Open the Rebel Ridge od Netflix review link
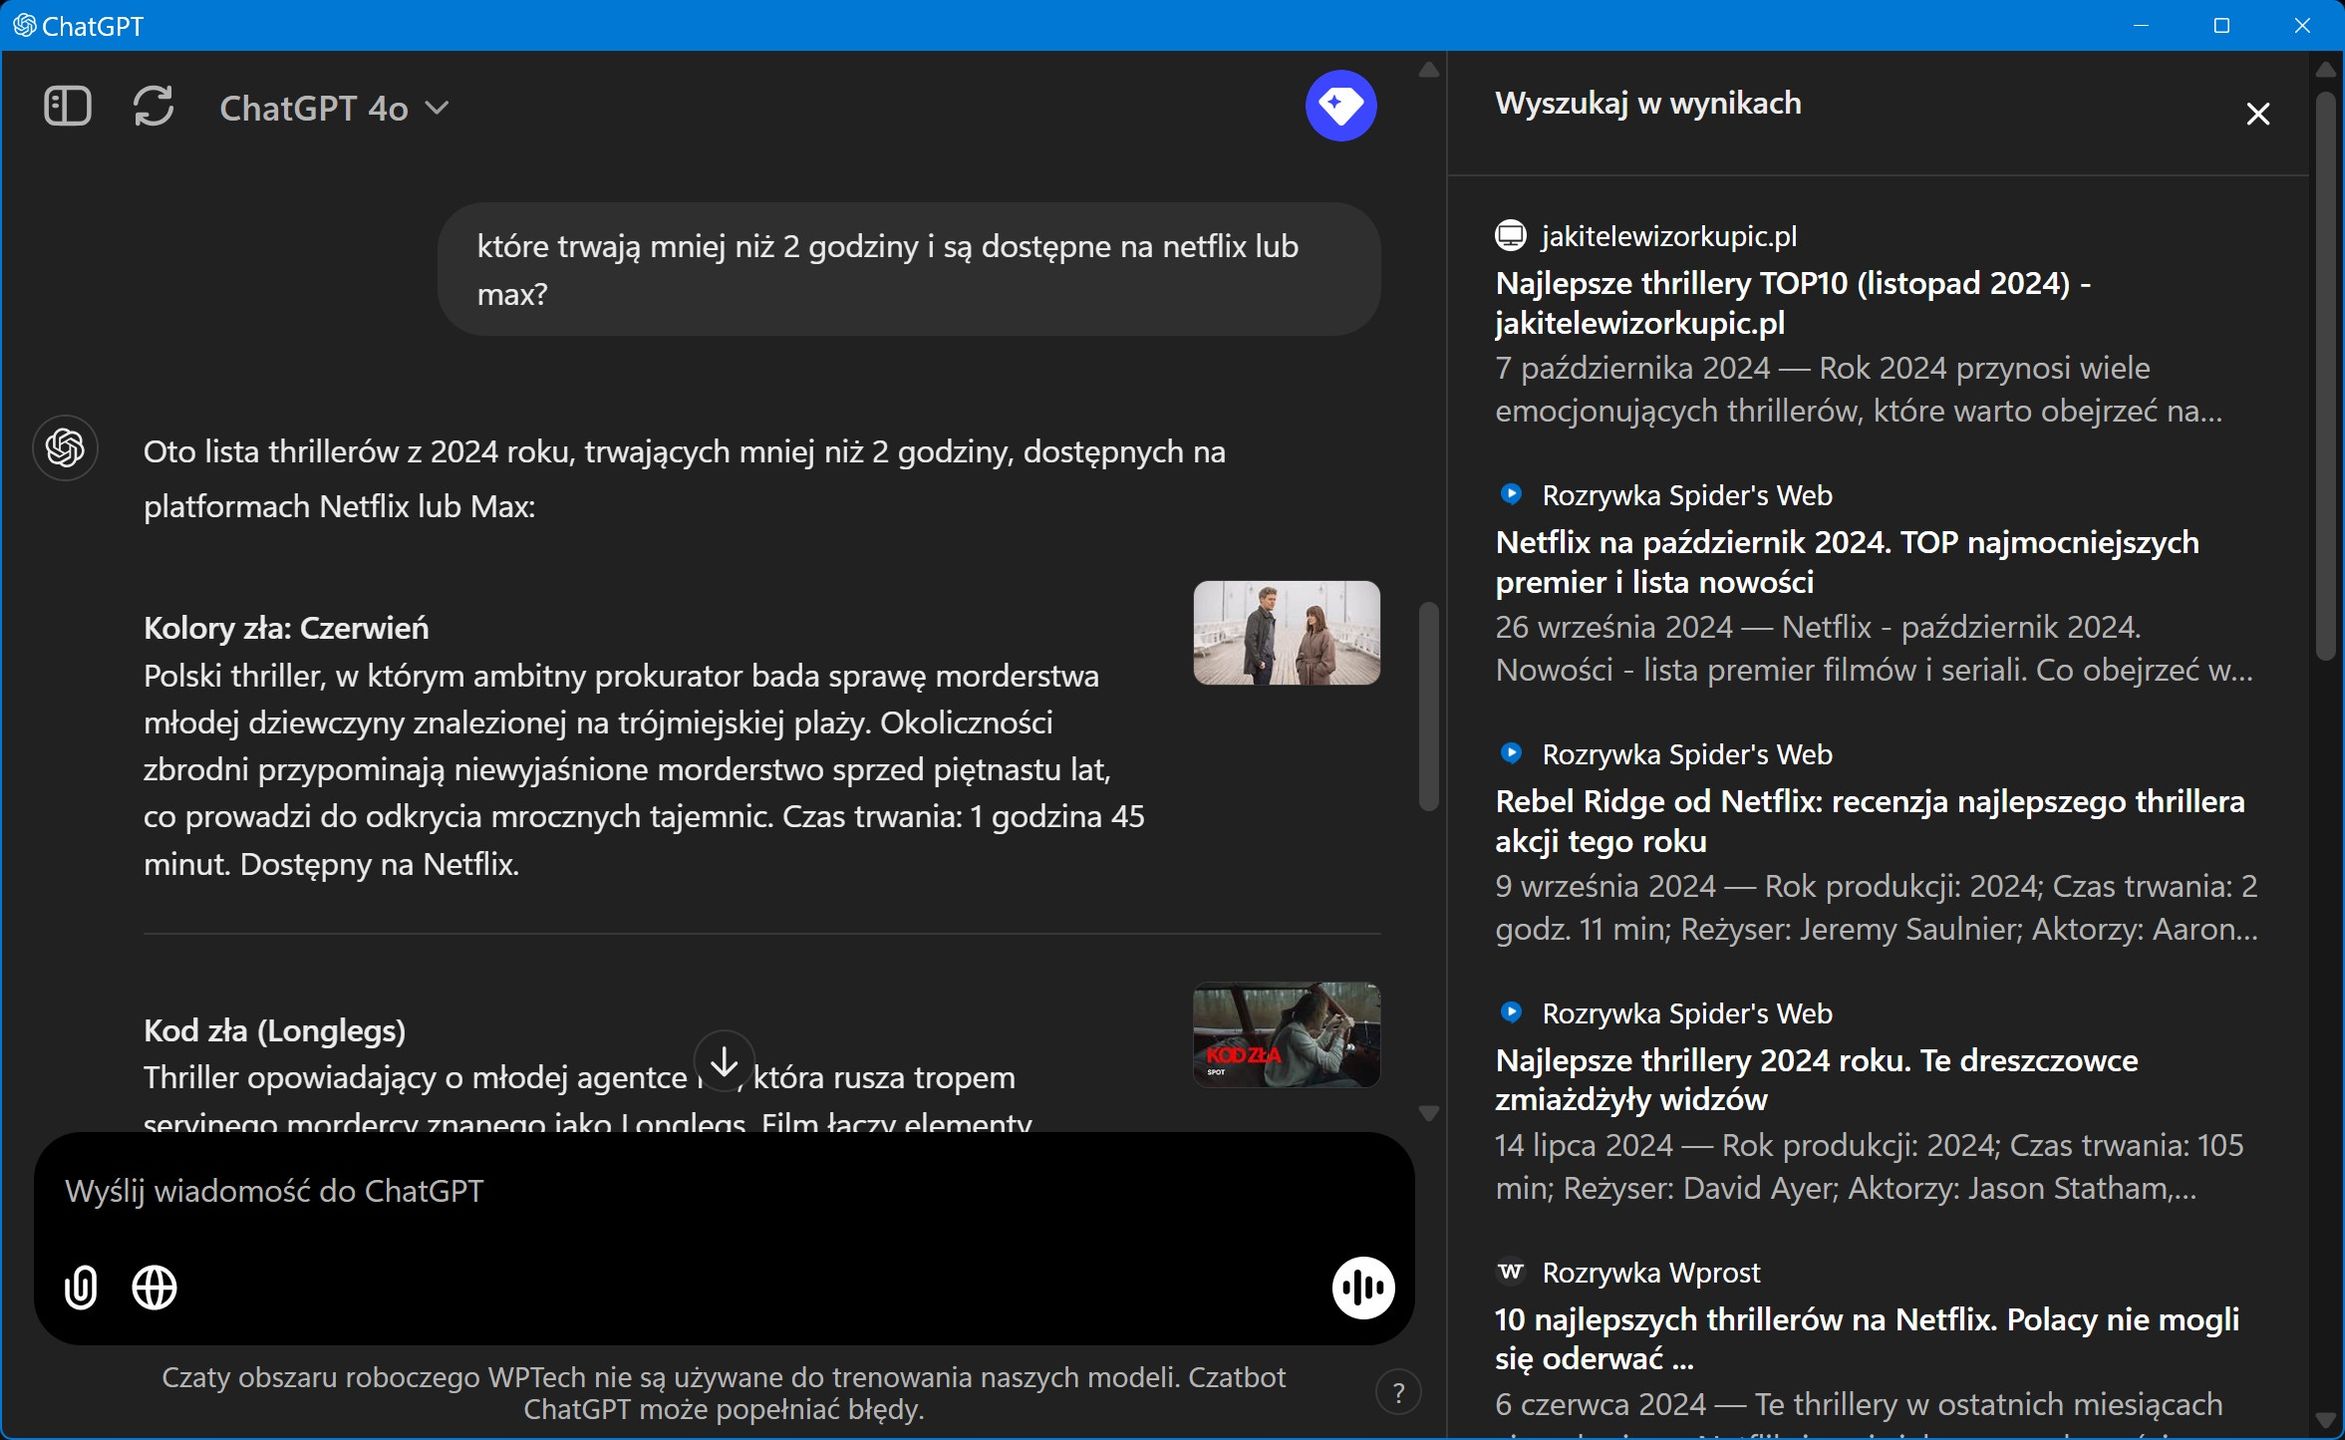Viewport: 2345px width, 1440px height. pos(1869,821)
